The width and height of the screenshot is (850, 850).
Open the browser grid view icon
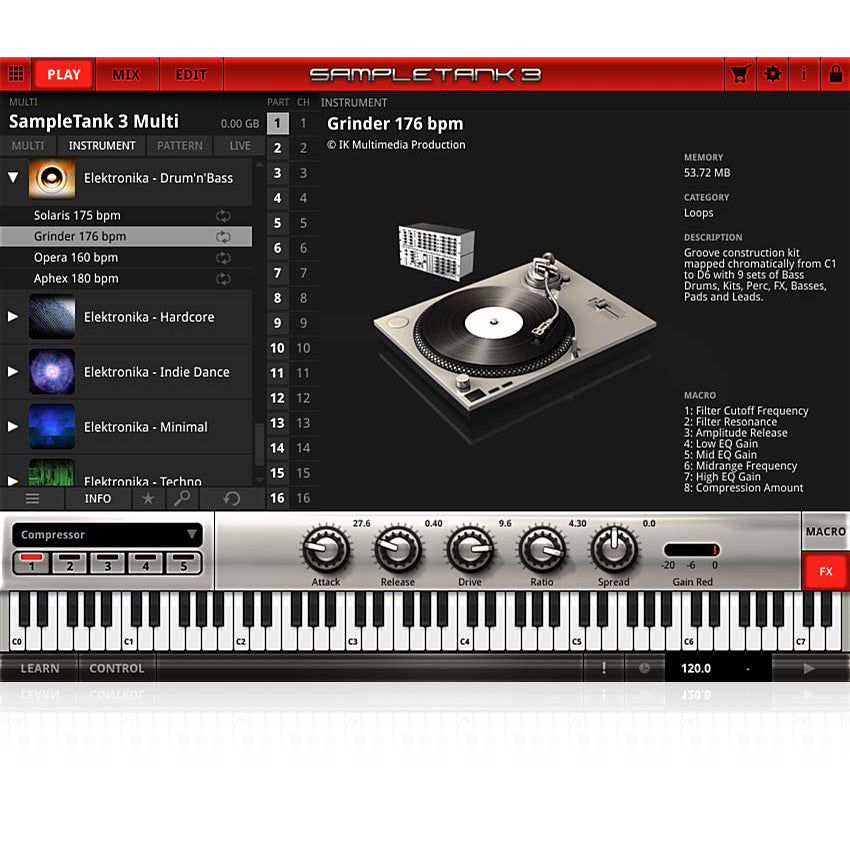point(17,73)
